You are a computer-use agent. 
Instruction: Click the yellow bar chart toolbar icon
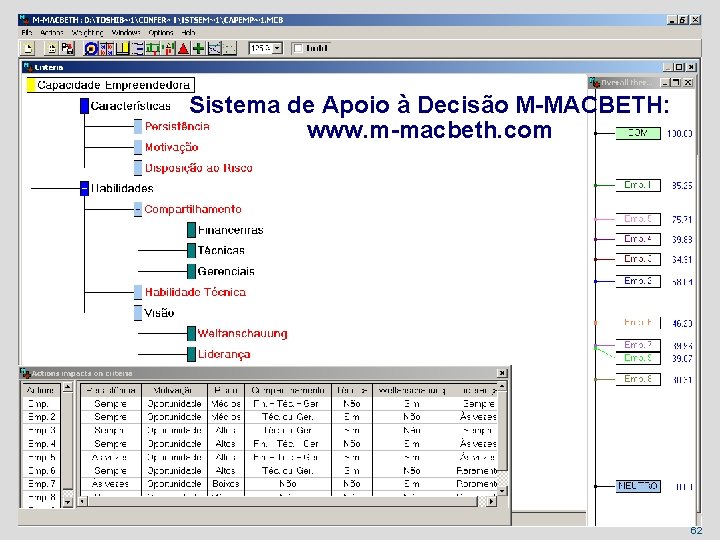pyautogui.click(x=122, y=48)
